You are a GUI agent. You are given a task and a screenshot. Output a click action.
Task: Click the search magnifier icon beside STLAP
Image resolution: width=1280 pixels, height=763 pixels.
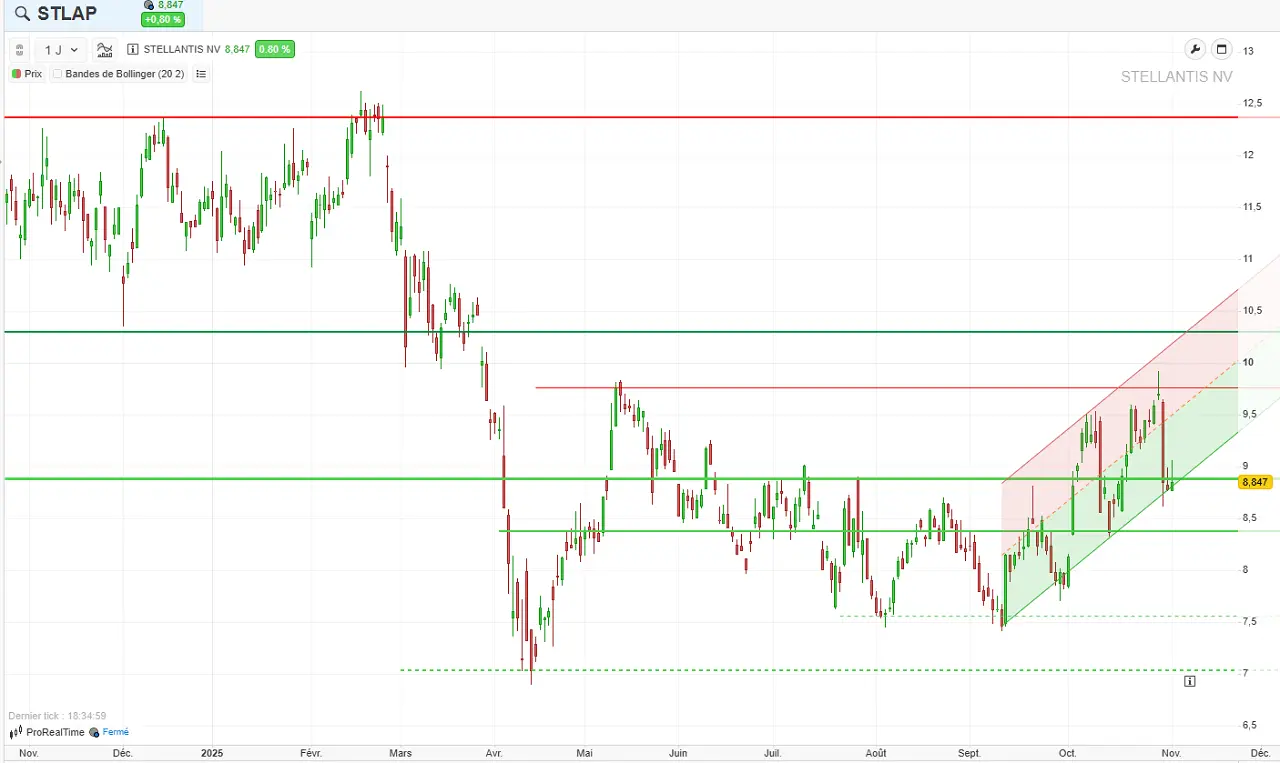tap(21, 13)
